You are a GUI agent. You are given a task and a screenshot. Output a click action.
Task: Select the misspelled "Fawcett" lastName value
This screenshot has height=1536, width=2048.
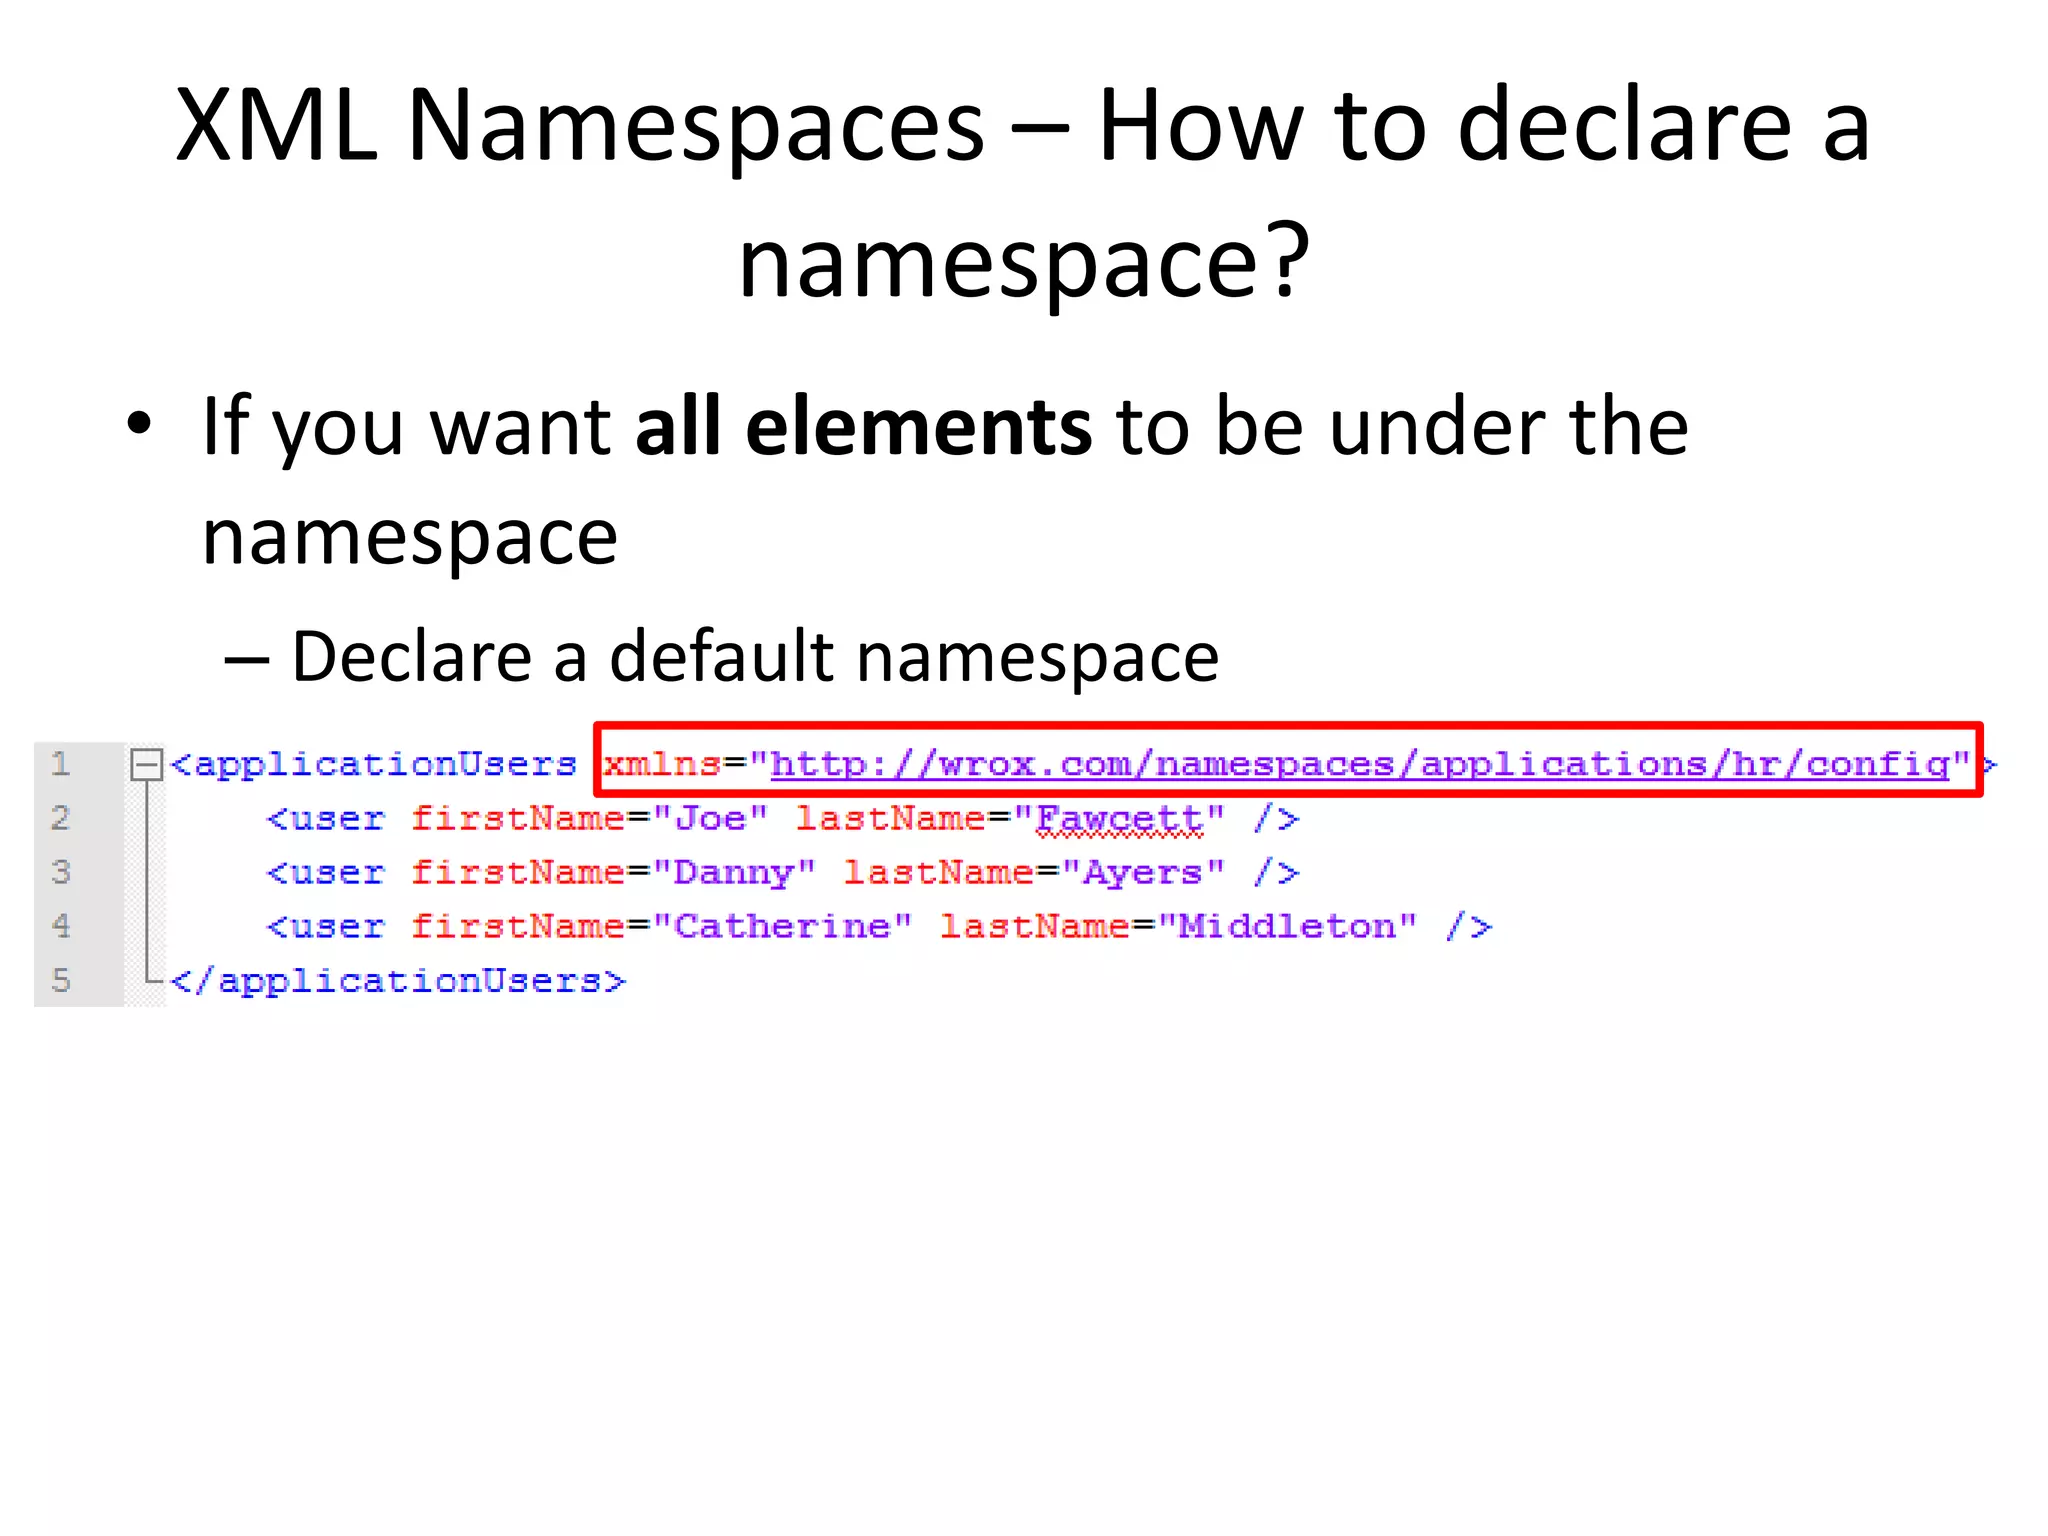(1119, 819)
